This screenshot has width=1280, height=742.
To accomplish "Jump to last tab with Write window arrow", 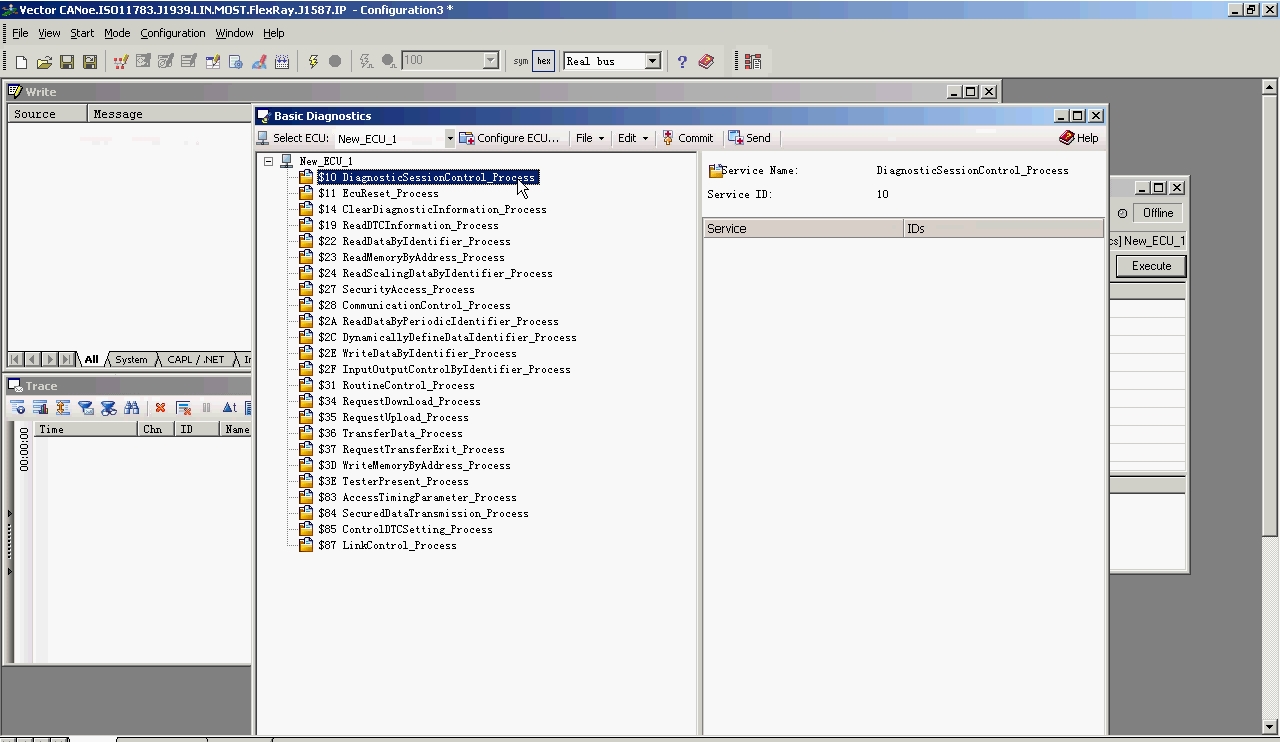I will (66, 359).
